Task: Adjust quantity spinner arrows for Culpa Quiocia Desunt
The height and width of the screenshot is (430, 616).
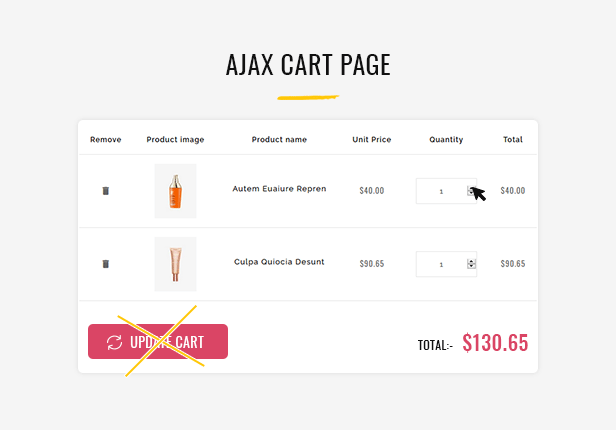Action: coord(471,264)
